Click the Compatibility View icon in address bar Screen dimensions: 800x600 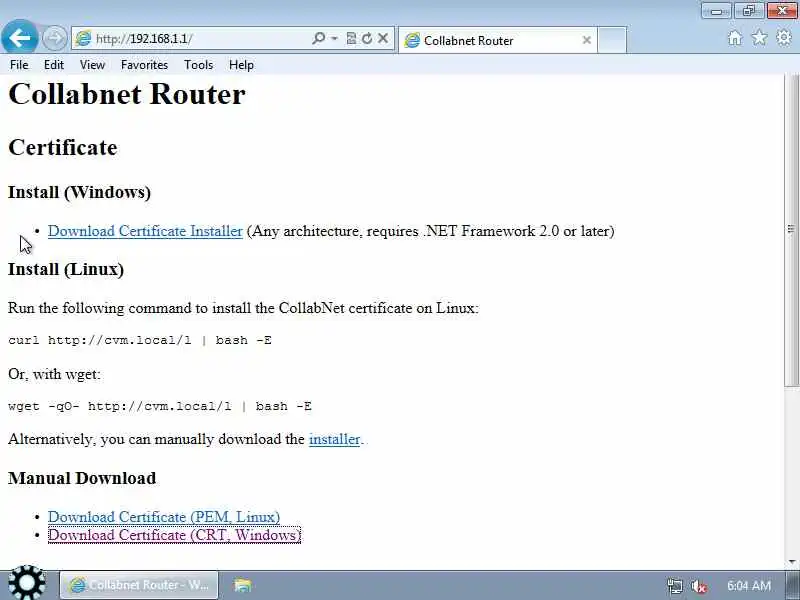[351, 38]
